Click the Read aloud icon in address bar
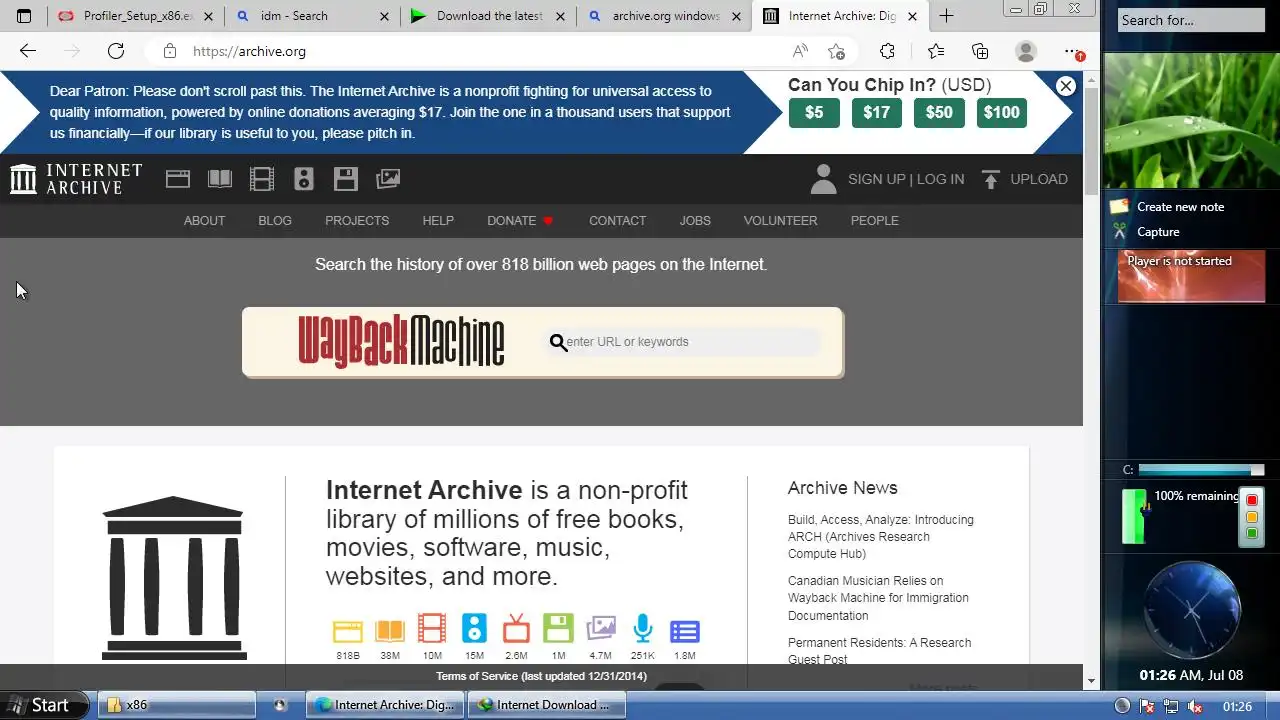The height and width of the screenshot is (720, 1280). pyautogui.click(x=800, y=51)
